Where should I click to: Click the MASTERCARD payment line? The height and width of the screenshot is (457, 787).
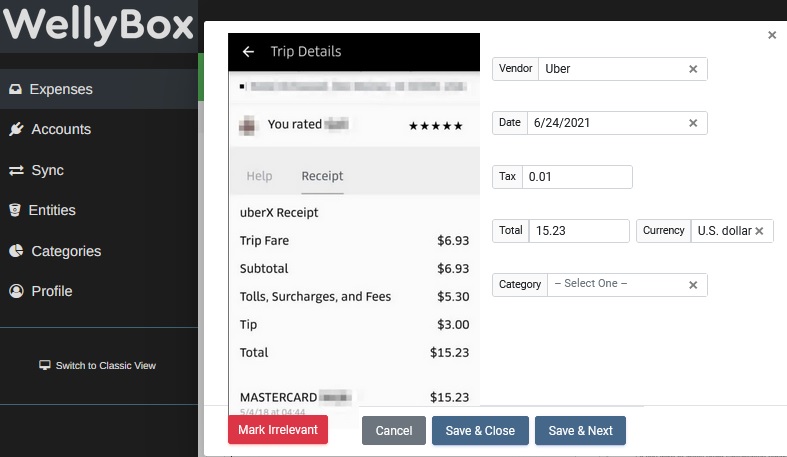(354, 397)
